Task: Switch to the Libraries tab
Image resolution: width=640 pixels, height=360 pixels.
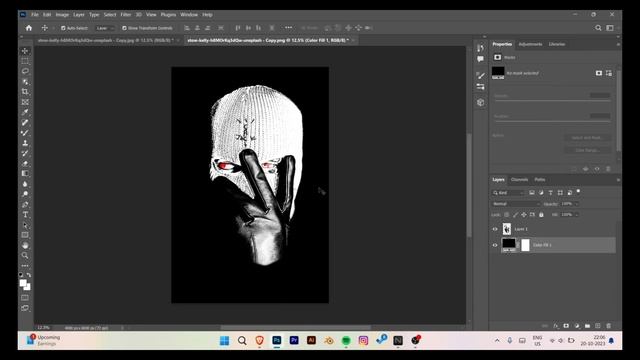Action: pyautogui.click(x=557, y=44)
